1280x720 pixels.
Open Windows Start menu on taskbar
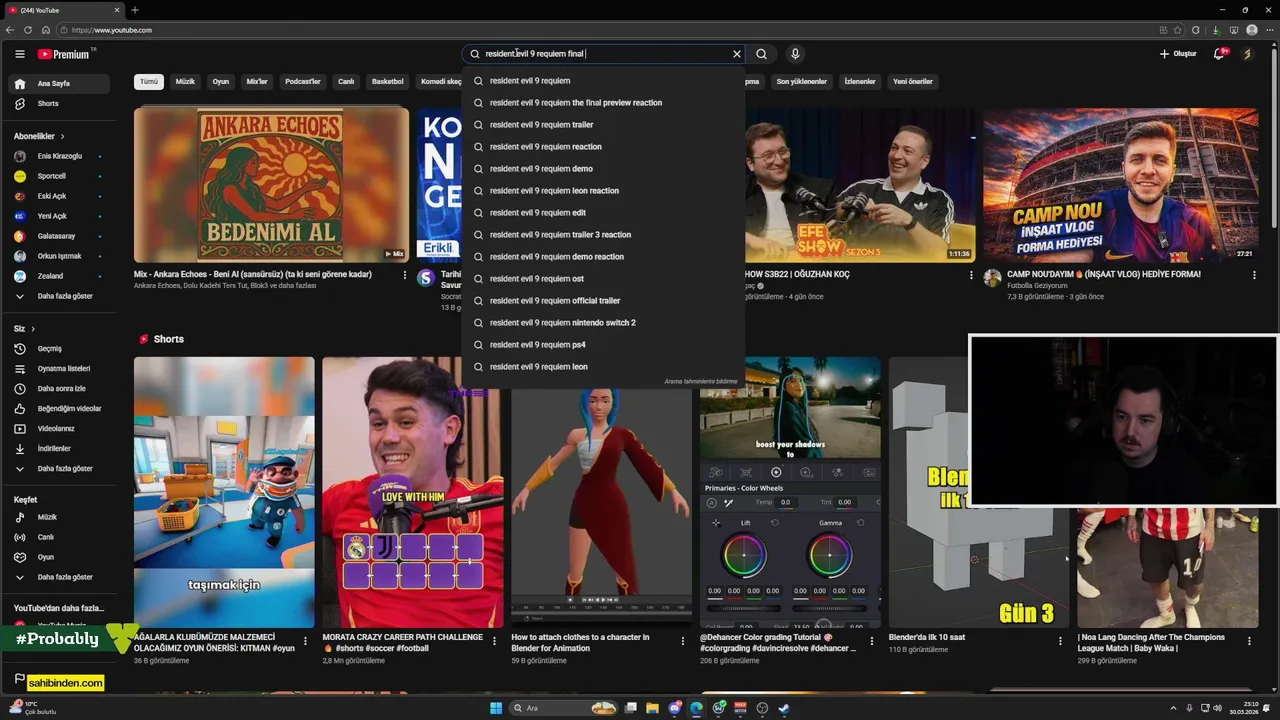[496, 708]
